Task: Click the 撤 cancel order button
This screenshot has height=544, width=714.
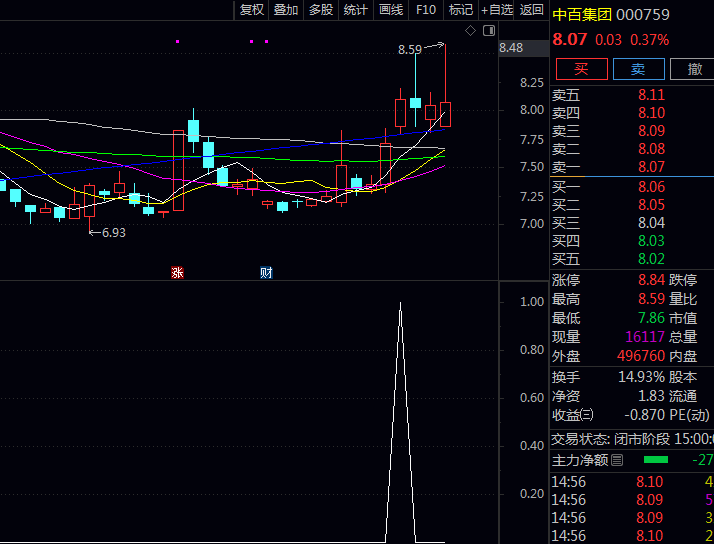Action: coord(694,69)
